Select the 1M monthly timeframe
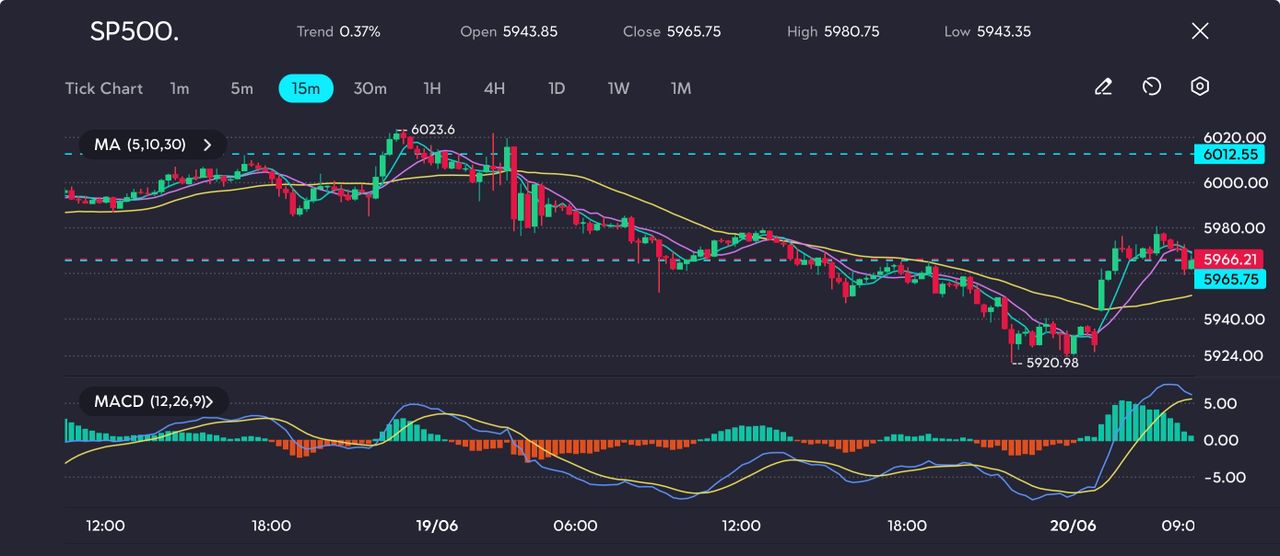This screenshot has width=1280, height=556. click(x=681, y=88)
